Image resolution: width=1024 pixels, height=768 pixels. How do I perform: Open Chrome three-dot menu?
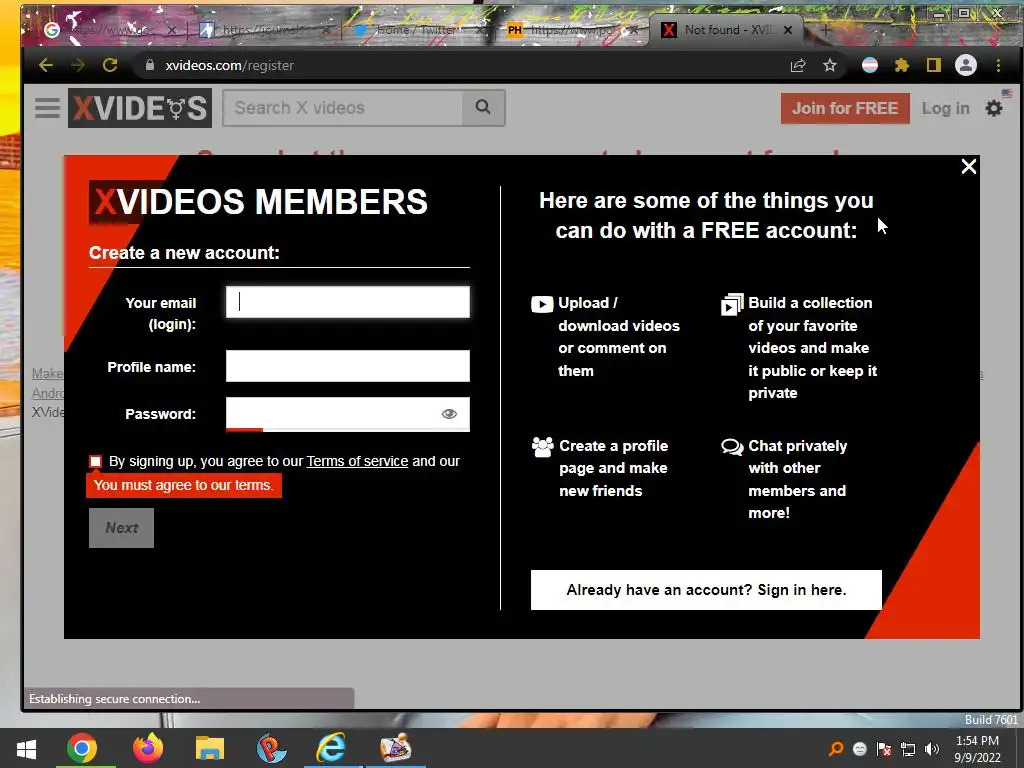tap(998, 65)
